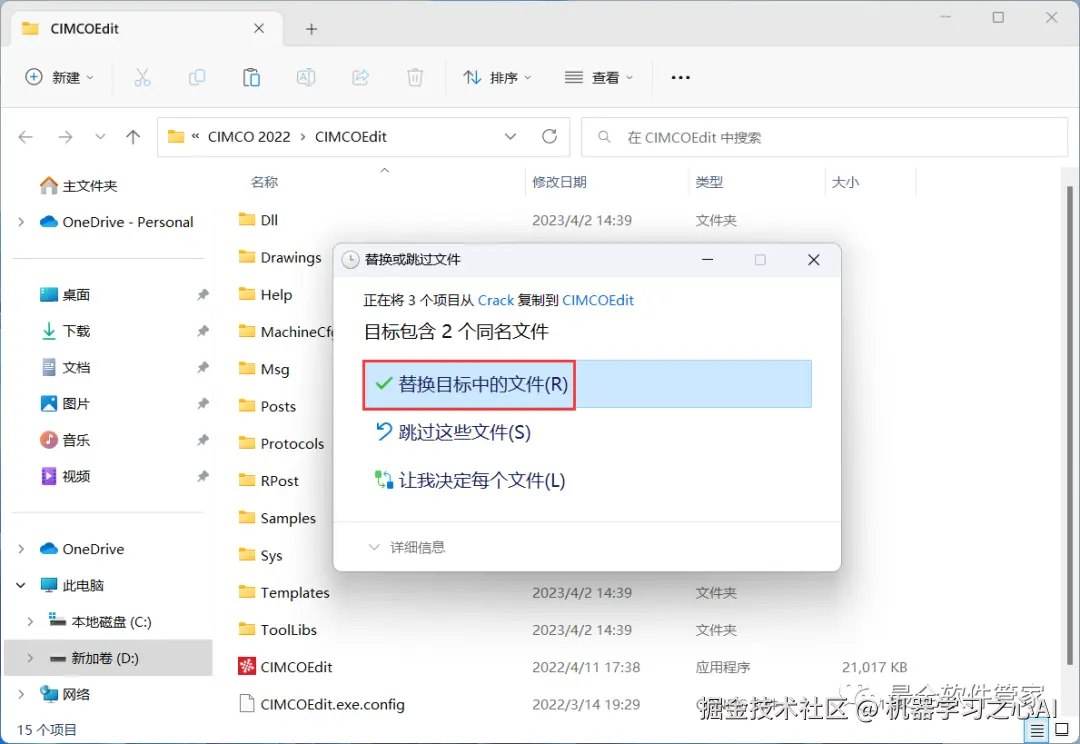Screen dimensions: 1080x744
Task: Click the Copy icon in toolbar
Action: 197,78
